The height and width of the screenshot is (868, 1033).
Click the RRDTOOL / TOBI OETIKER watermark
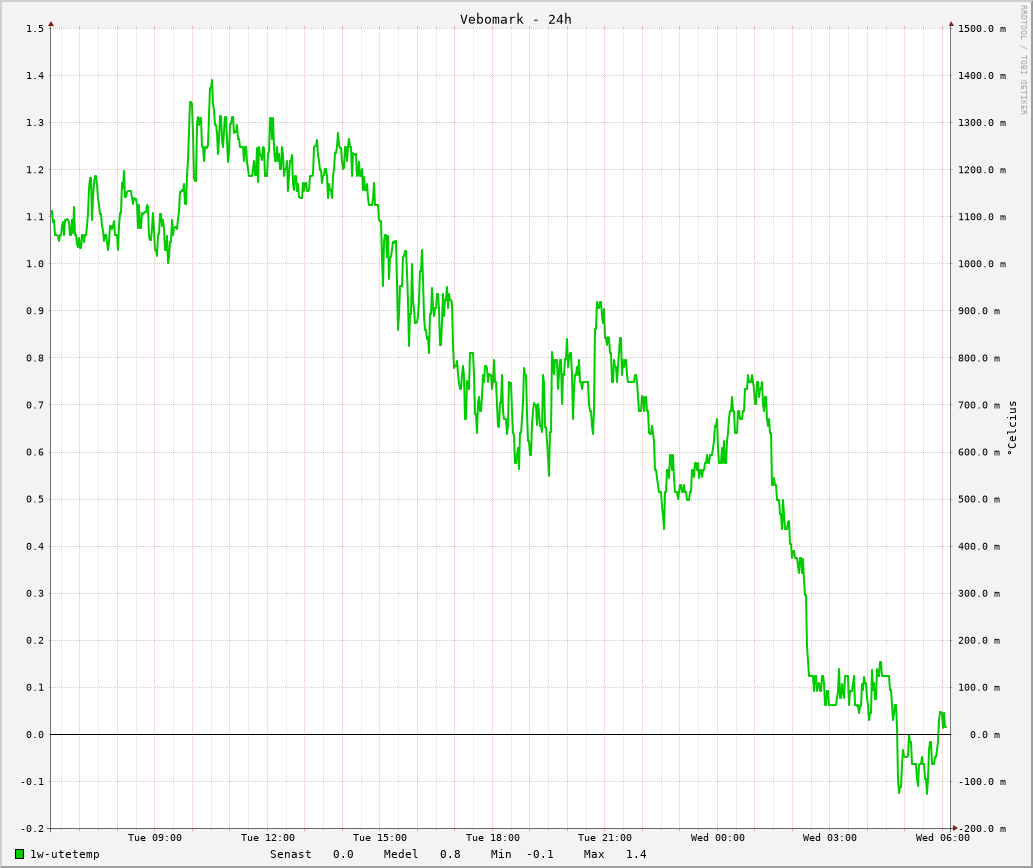[x=1023, y=60]
